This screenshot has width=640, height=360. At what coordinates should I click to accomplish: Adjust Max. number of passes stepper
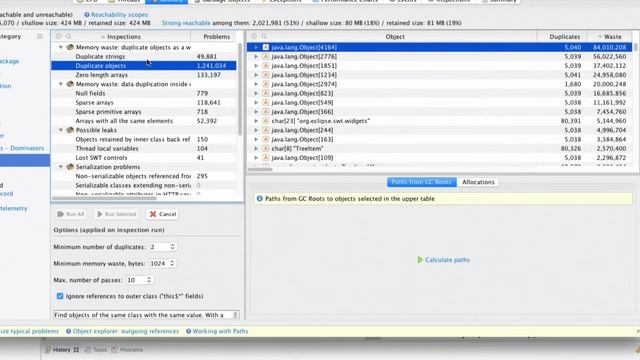point(149,280)
